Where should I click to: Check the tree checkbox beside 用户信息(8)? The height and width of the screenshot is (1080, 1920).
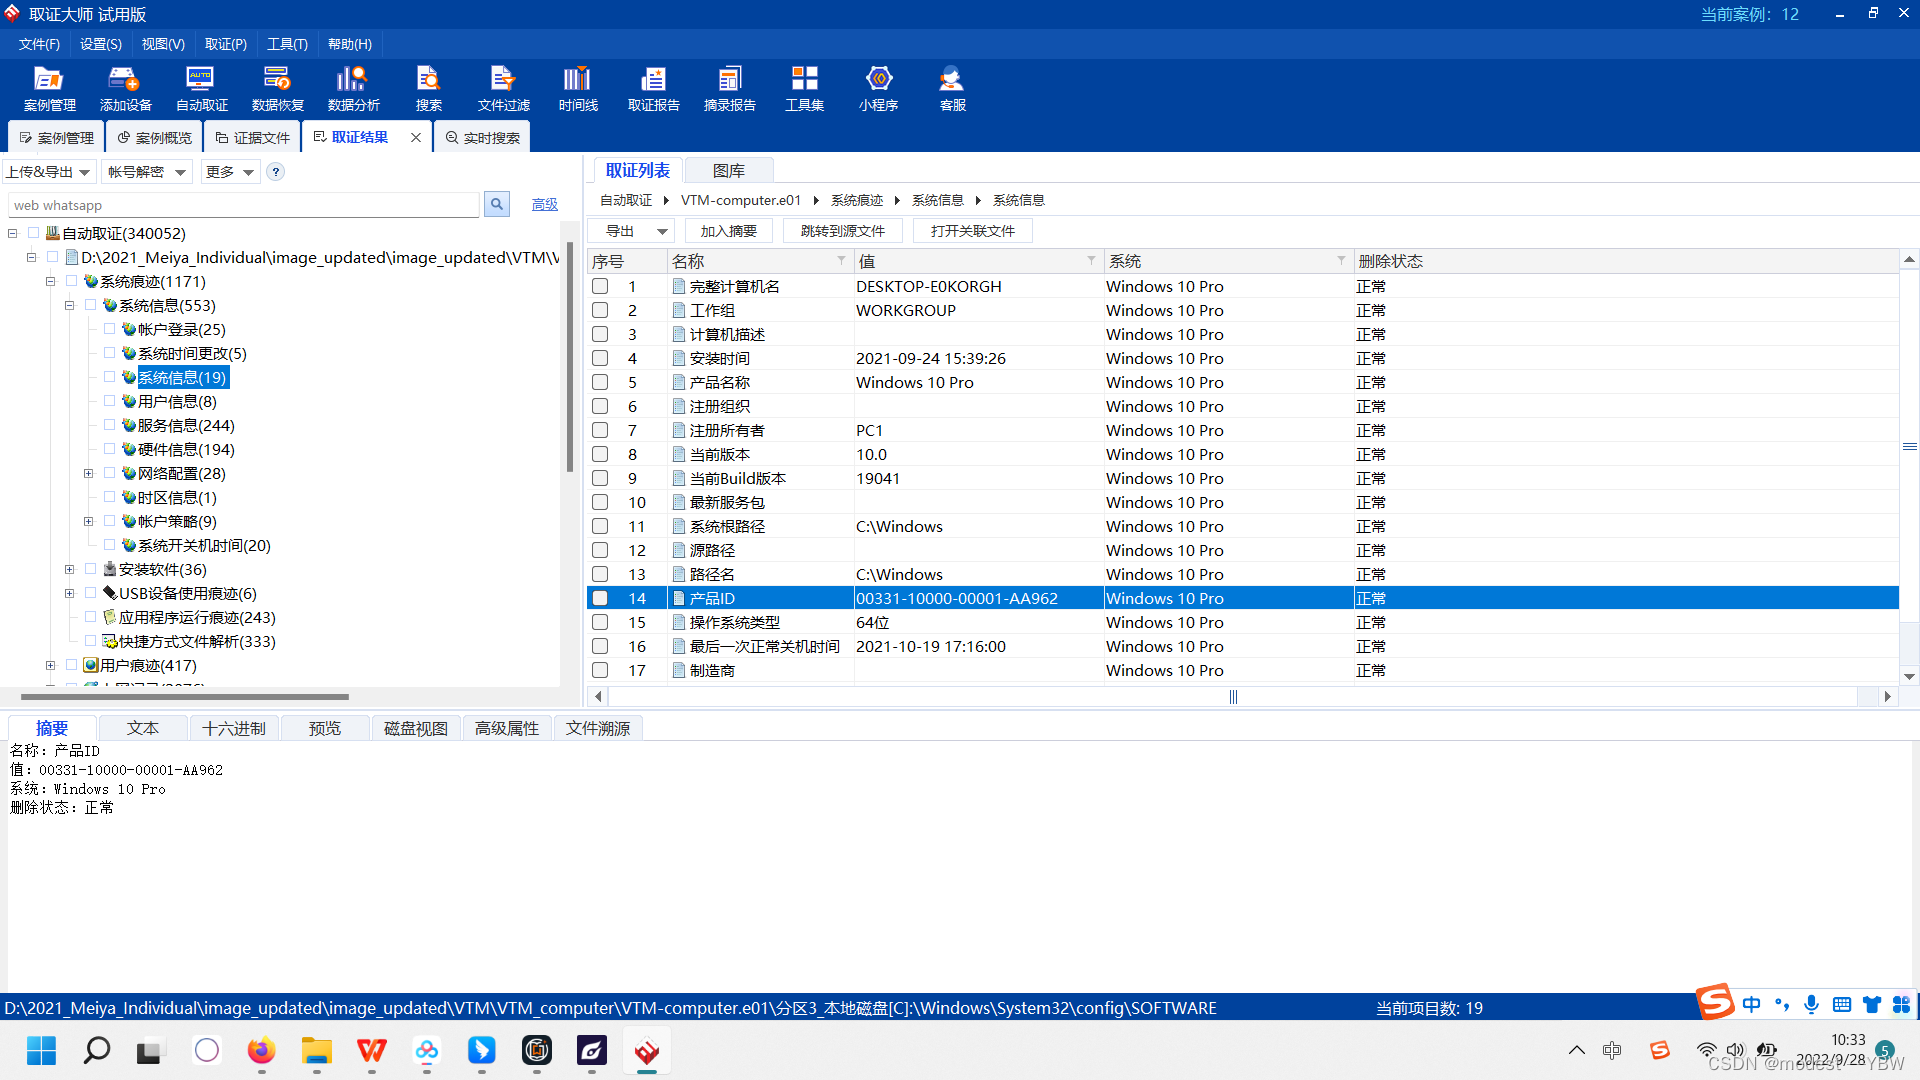pos(109,401)
